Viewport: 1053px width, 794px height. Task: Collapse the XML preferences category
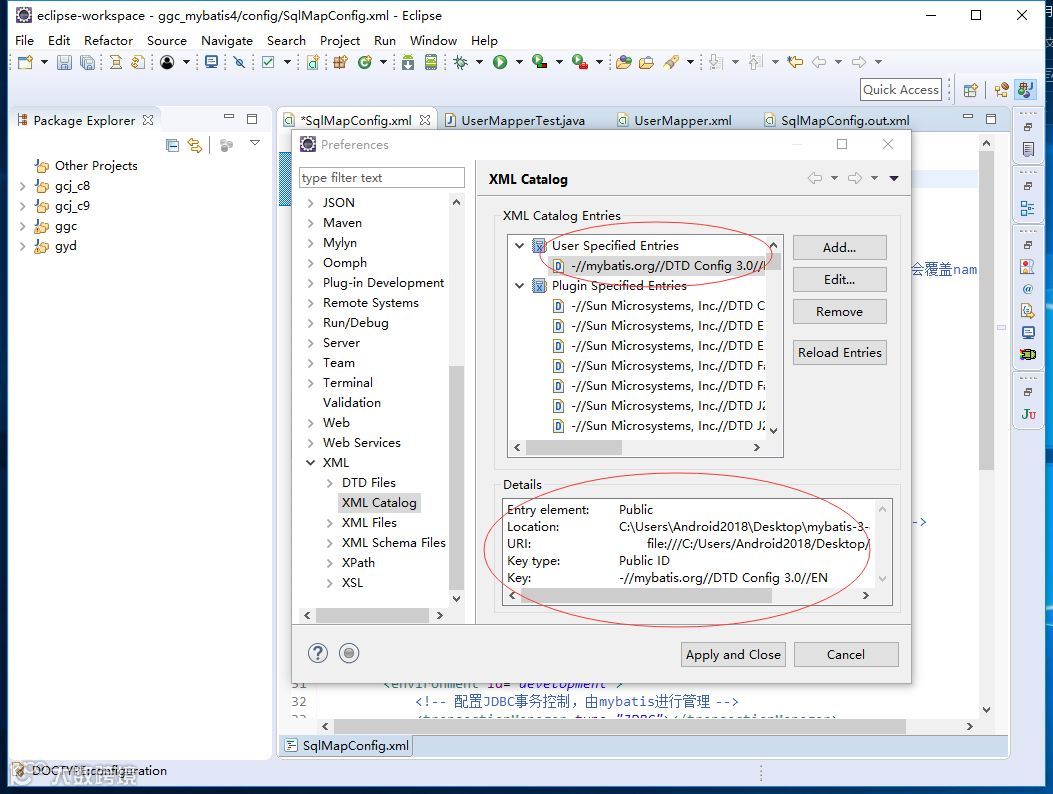point(310,463)
